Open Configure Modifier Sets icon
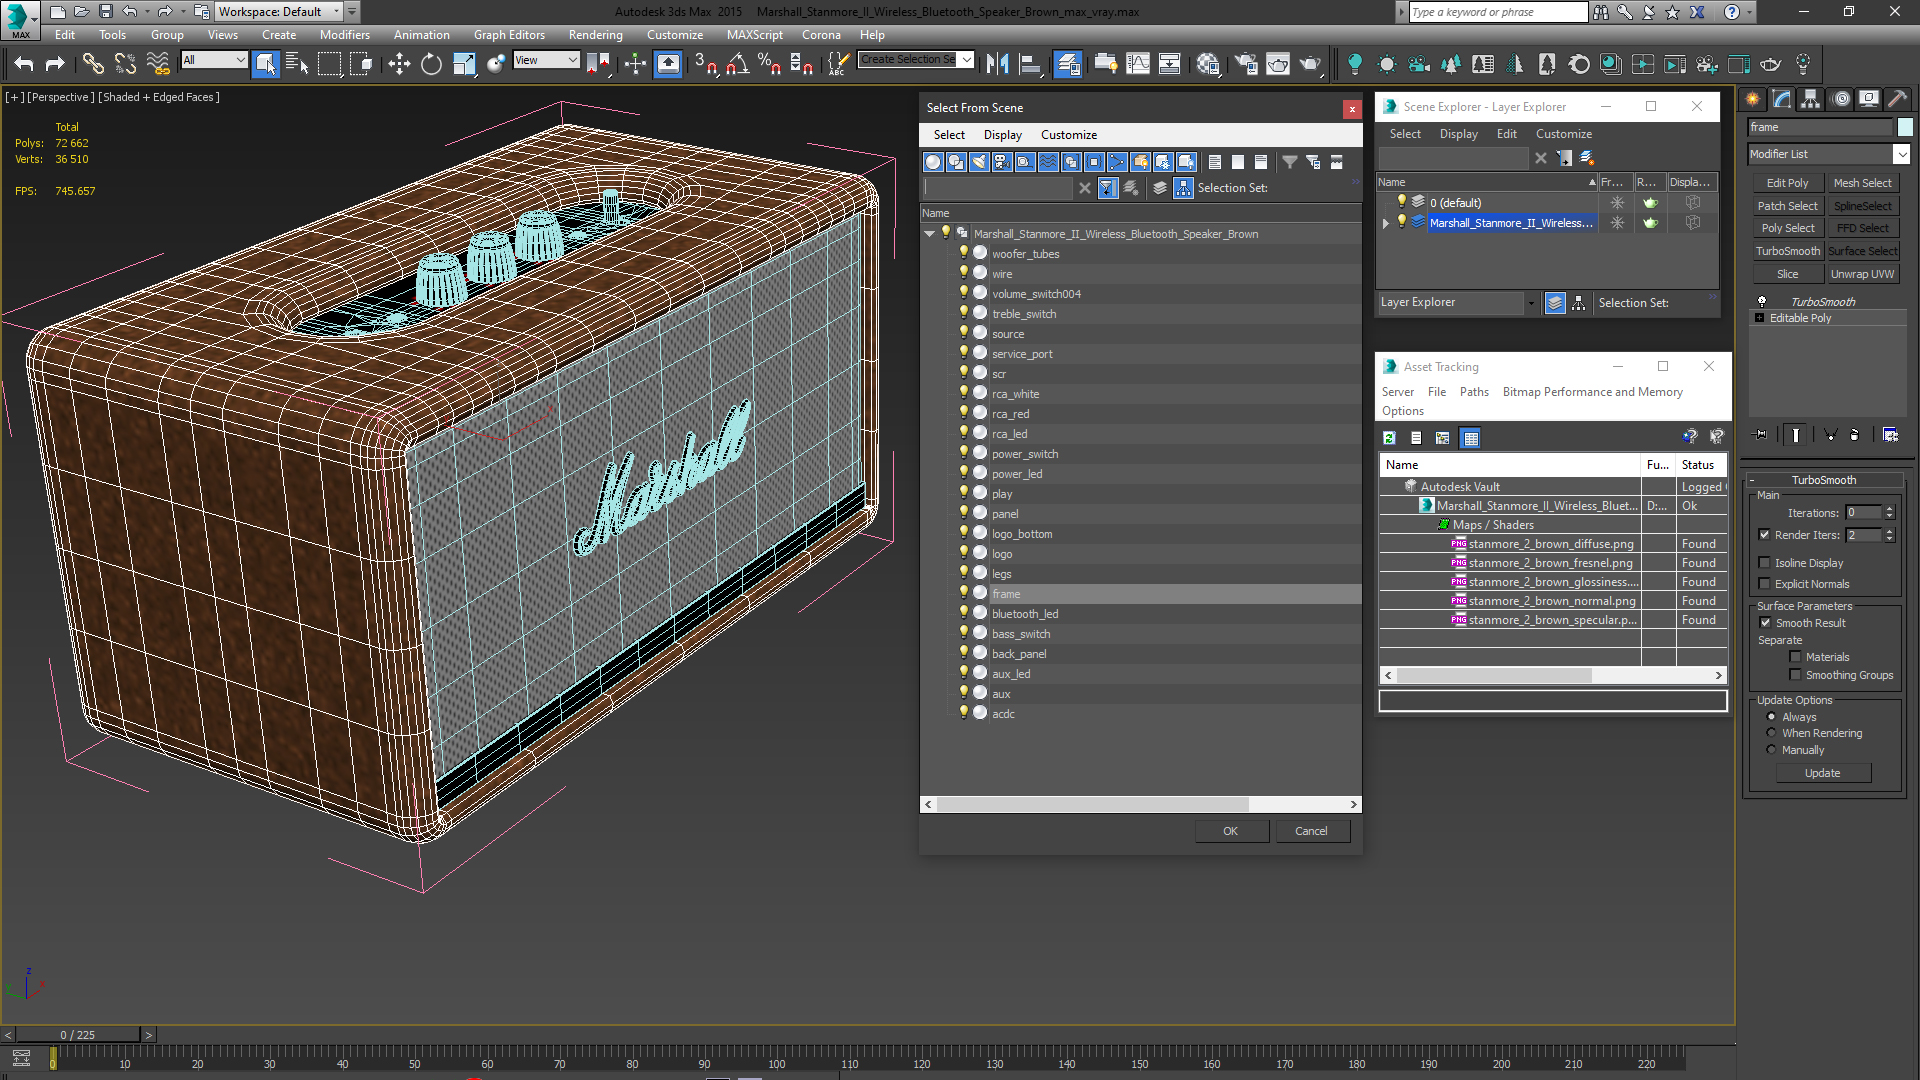This screenshot has width=1920, height=1080. [1890, 435]
